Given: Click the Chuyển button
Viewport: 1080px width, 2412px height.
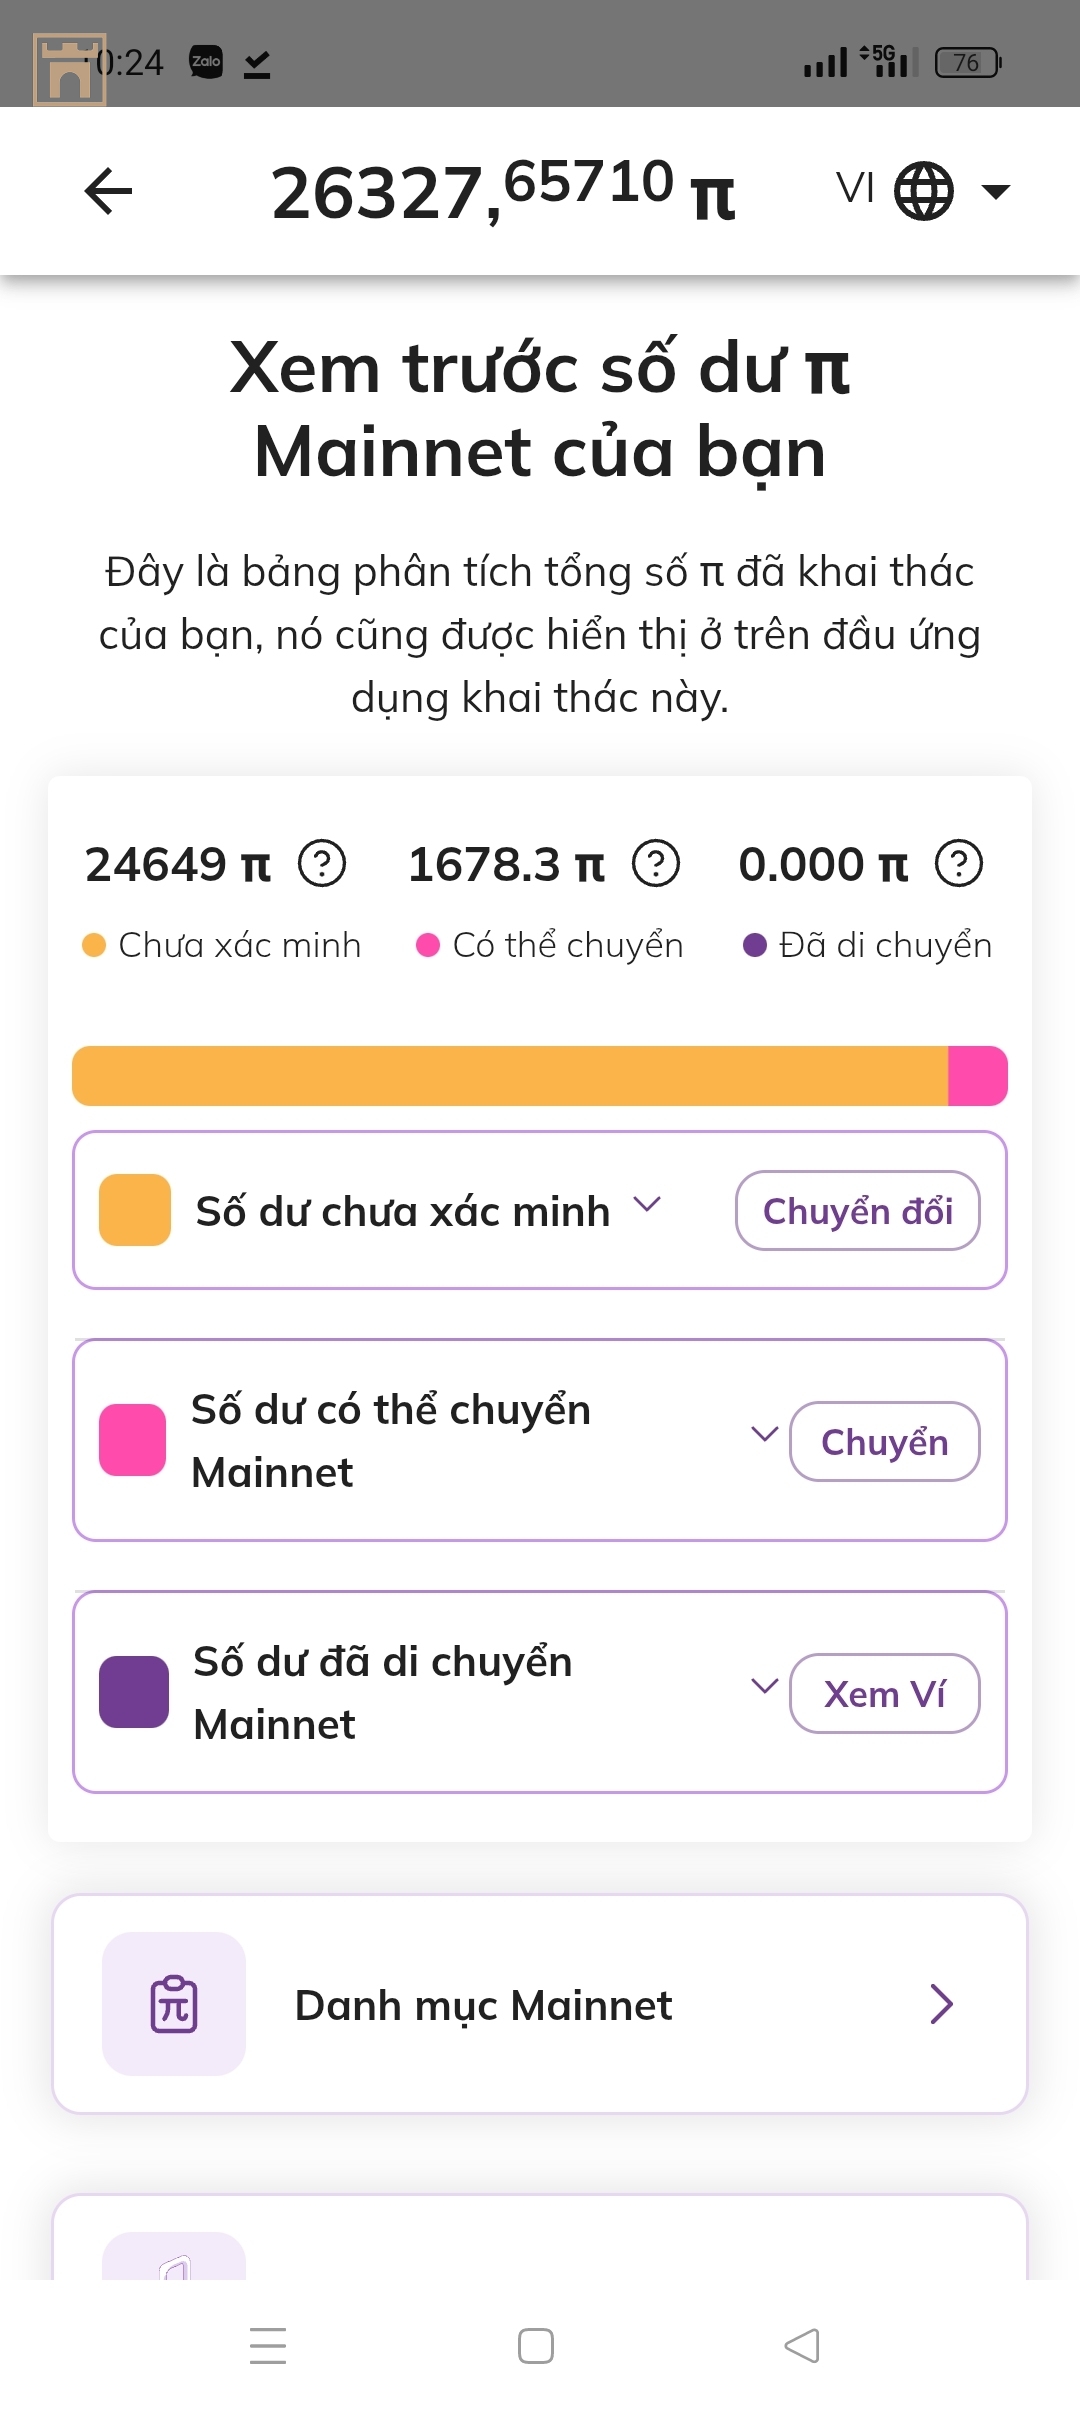Looking at the screenshot, I should click(885, 1441).
